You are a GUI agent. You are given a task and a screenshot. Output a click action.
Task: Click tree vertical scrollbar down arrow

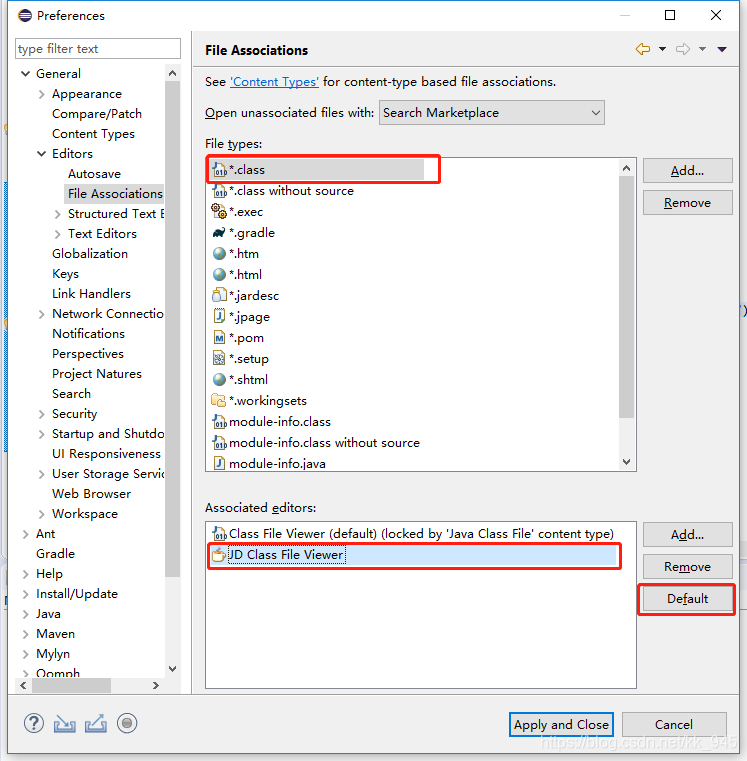tap(172, 669)
